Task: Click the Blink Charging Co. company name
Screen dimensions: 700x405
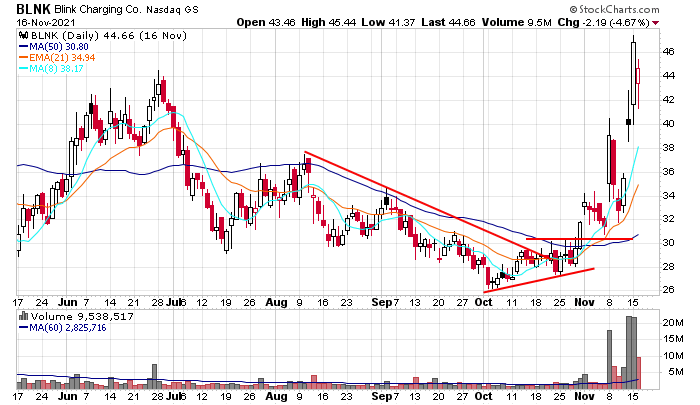Action: point(97,9)
